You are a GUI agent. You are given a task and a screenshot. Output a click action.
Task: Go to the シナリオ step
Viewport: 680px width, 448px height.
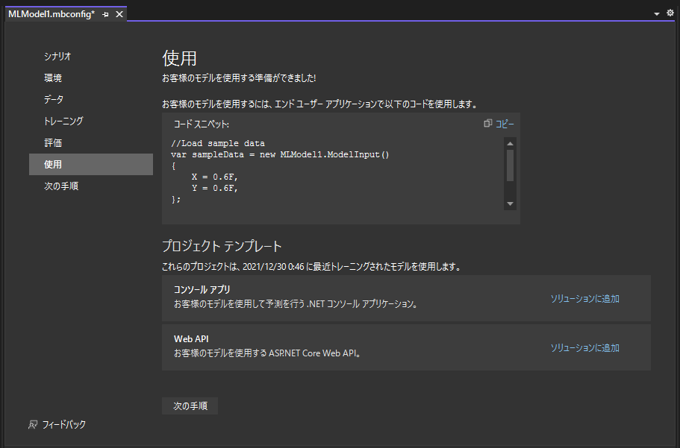point(57,56)
